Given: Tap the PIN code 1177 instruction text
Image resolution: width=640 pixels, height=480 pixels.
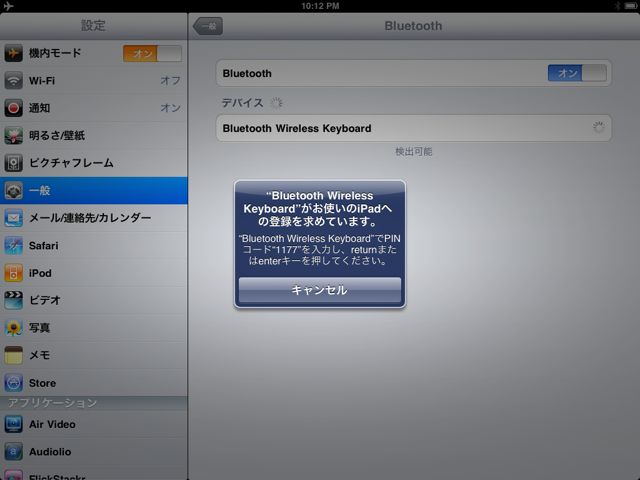Looking at the screenshot, I should tap(320, 249).
